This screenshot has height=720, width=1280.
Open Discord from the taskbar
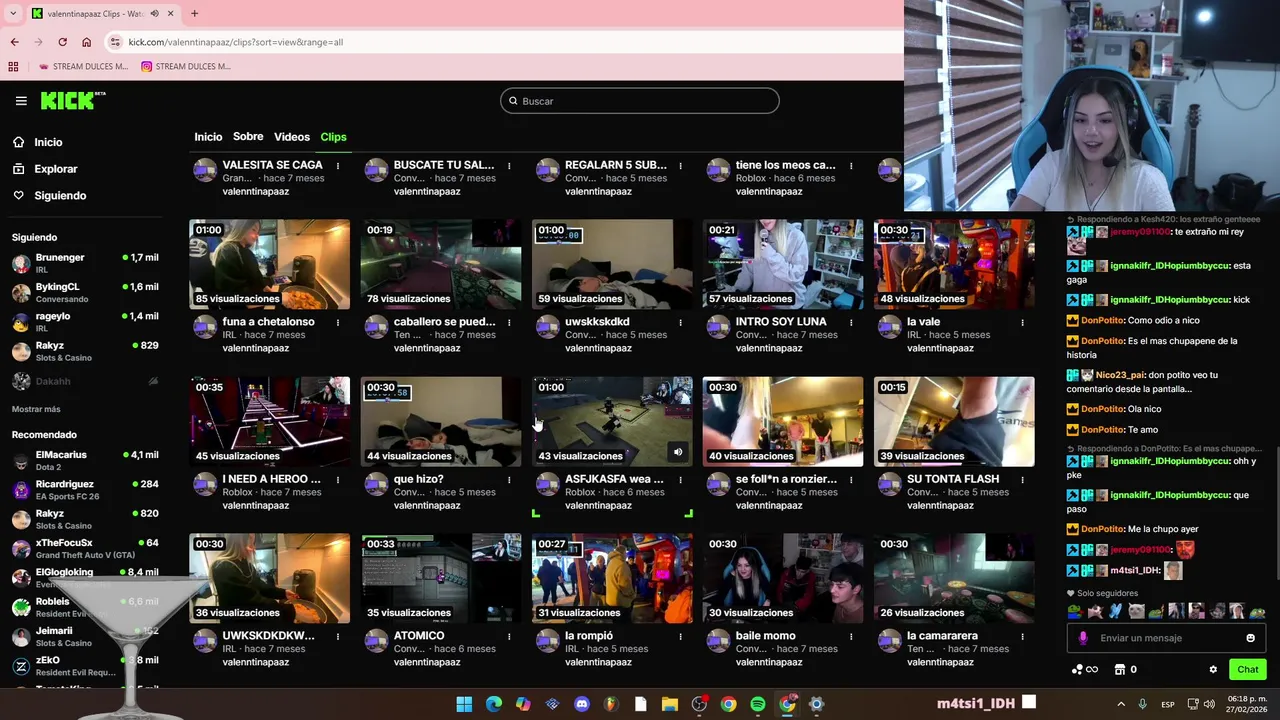click(582, 704)
